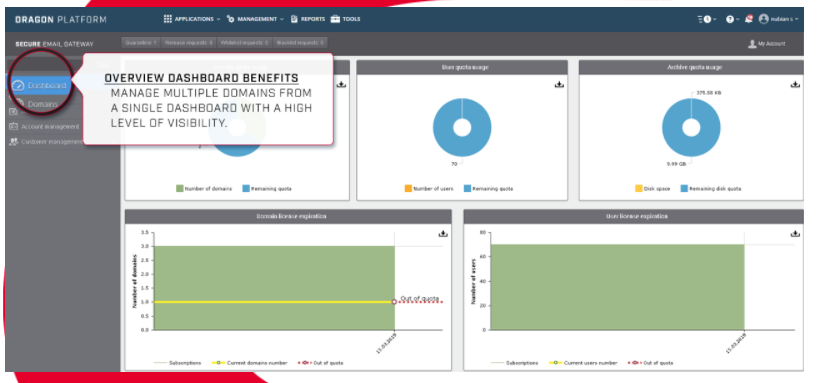The image size is (818, 383).
Task: Click the yellow line end marker in domain chart
Action: click(394, 302)
